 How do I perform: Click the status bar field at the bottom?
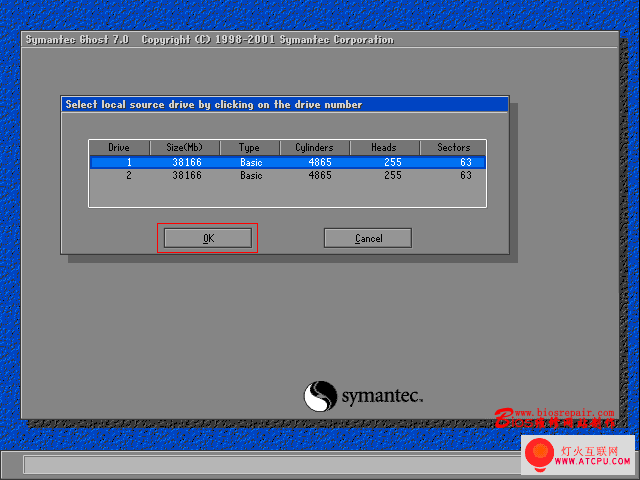(x=272, y=464)
